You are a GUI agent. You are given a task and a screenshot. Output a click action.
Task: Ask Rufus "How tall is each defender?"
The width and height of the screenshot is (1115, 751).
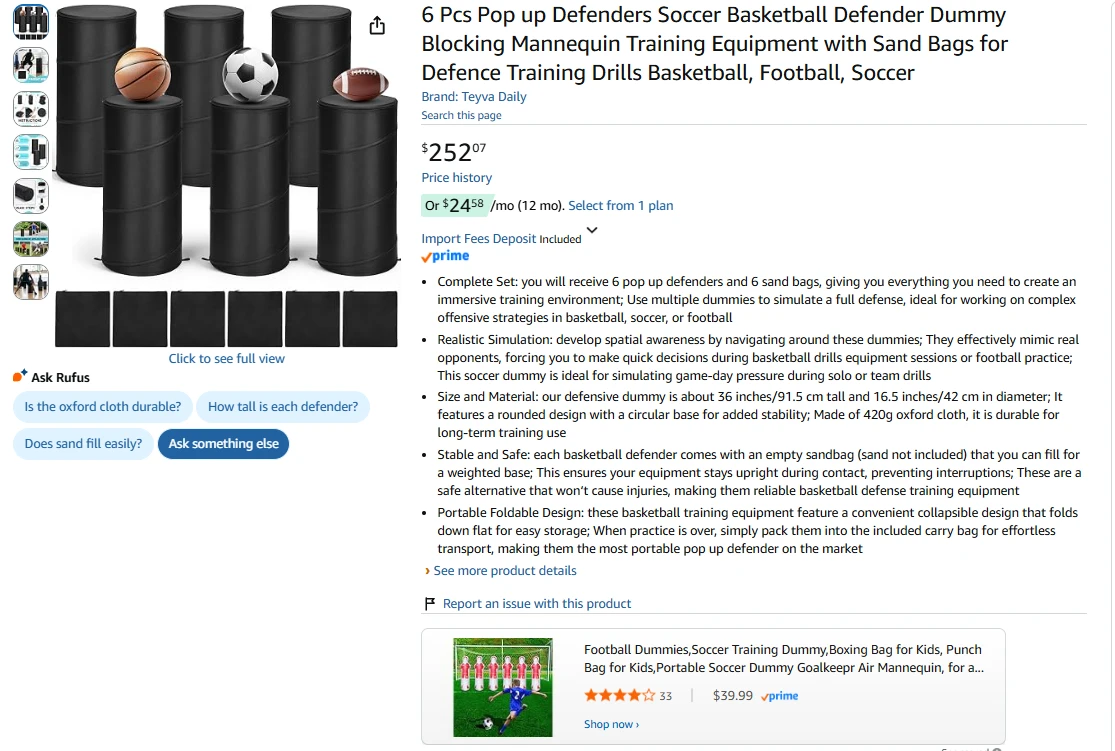(283, 407)
